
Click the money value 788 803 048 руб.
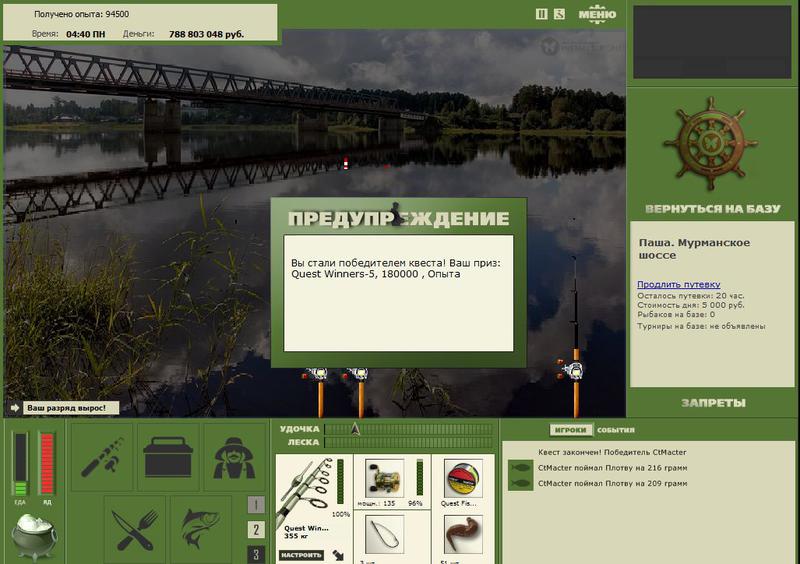[x=206, y=34]
